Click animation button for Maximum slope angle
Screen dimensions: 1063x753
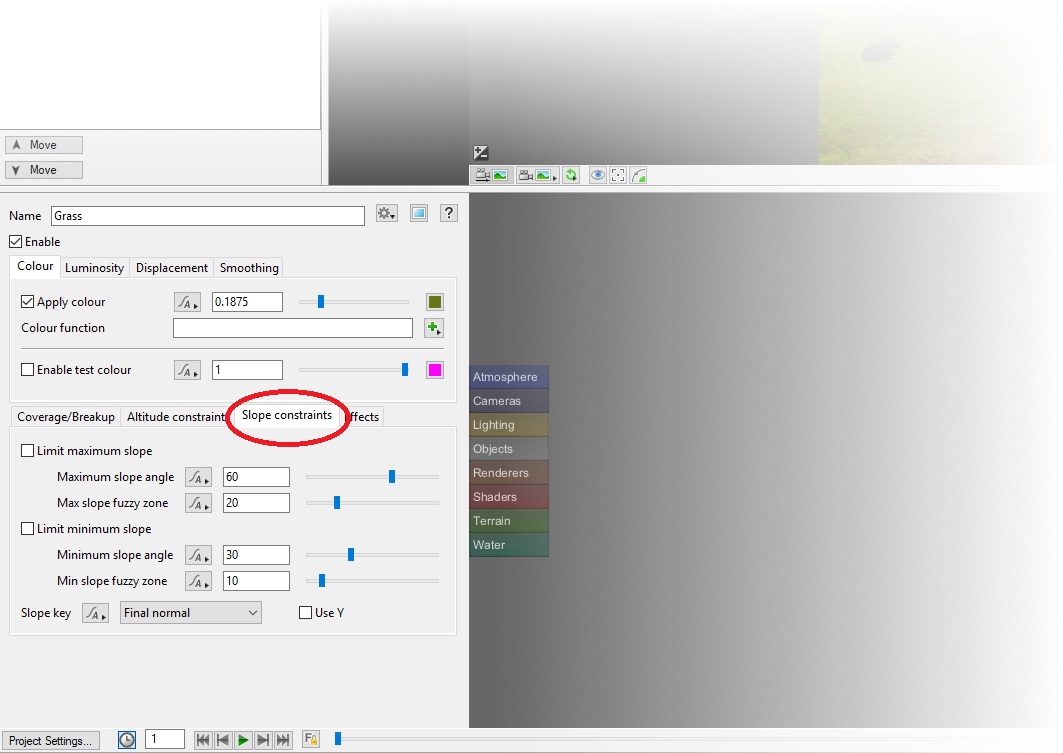point(198,477)
